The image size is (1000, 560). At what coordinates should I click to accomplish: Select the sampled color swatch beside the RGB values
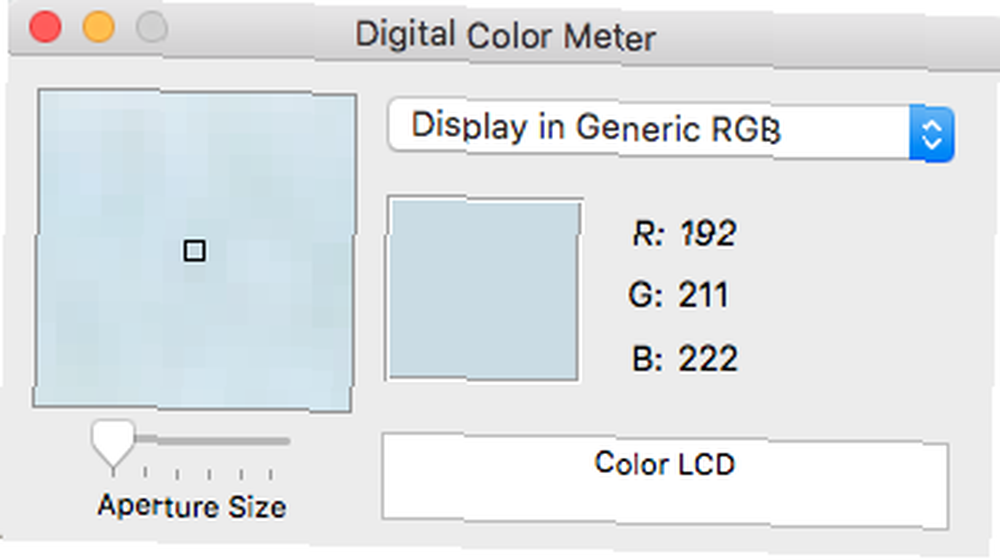click(x=484, y=289)
